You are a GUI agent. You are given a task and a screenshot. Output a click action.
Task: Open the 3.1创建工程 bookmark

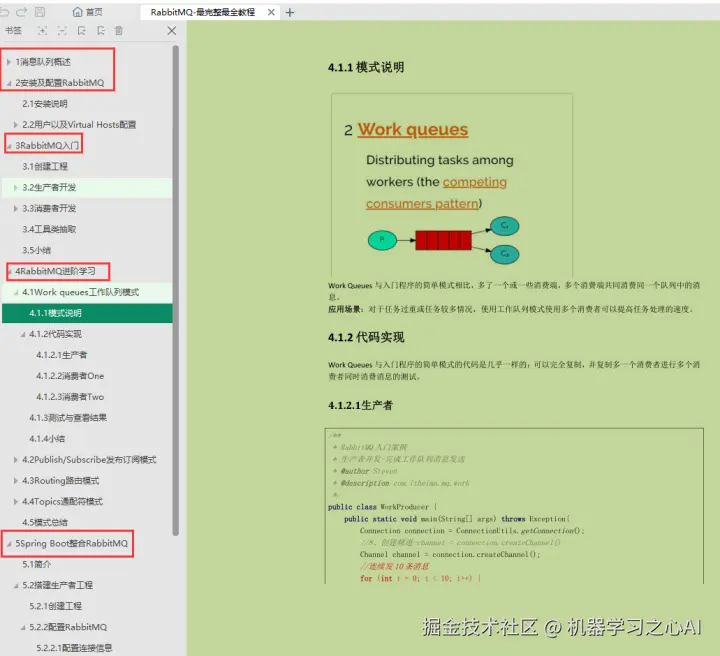[45, 167]
